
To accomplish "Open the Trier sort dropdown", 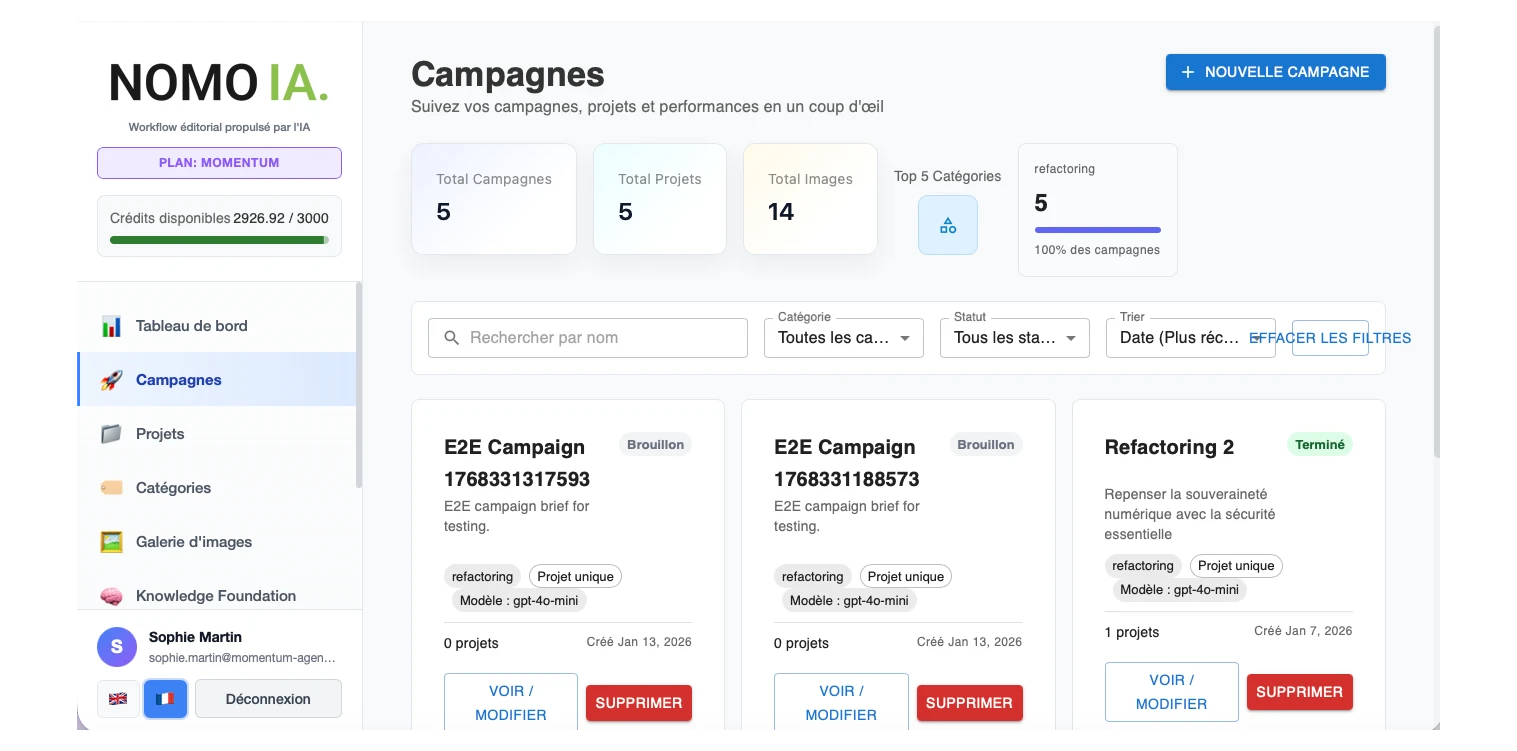I will [x=1190, y=337].
